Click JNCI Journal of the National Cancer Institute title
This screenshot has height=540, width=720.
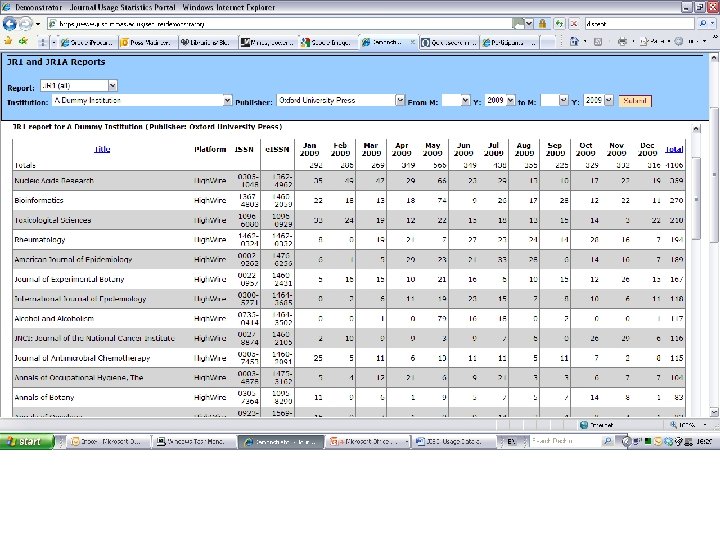(94, 338)
